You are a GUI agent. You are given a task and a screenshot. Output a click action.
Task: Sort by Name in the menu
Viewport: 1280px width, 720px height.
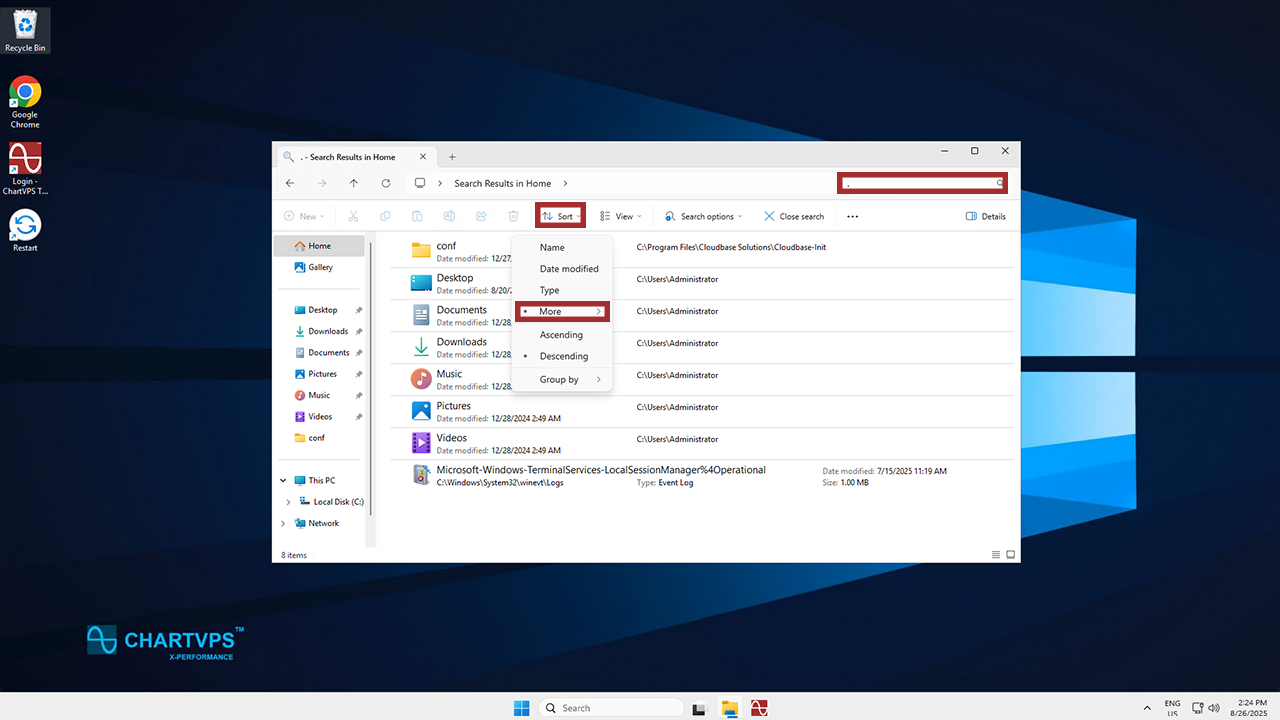click(x=552, y=247)
